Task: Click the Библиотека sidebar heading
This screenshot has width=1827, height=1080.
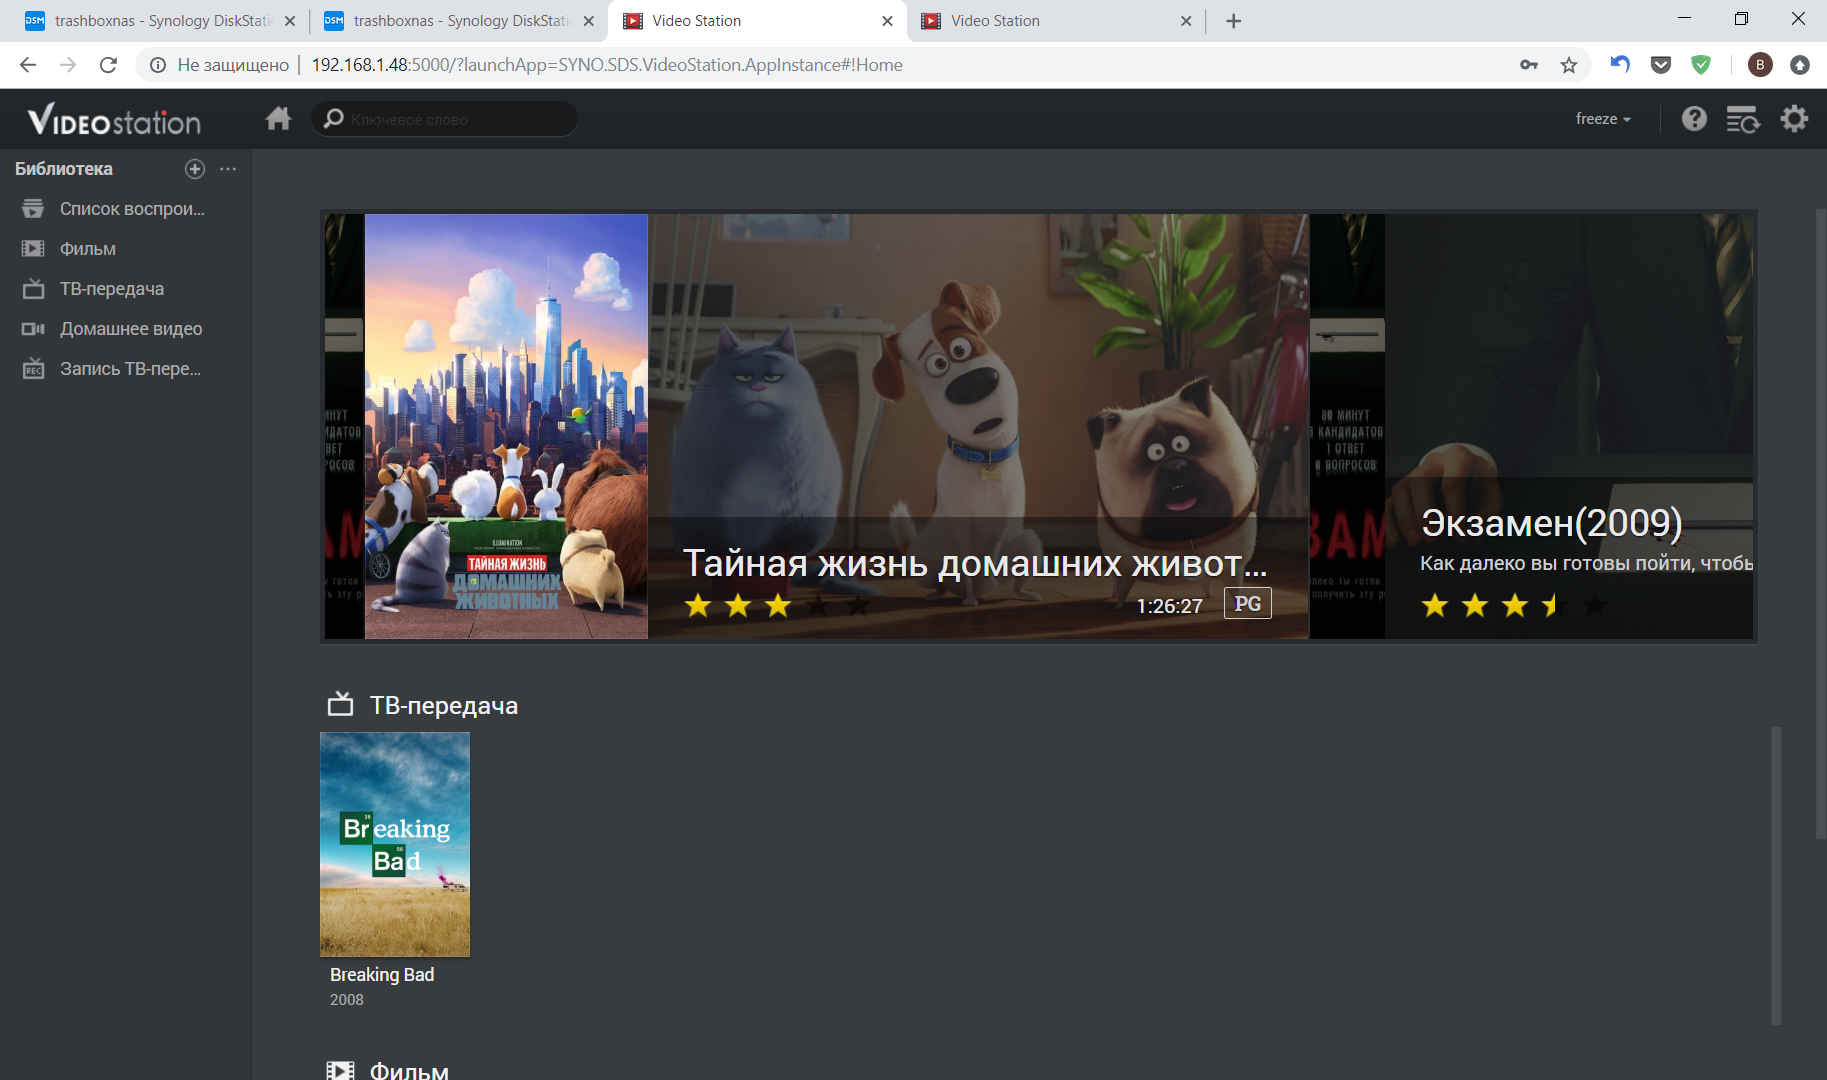Action: coord(64,169)
